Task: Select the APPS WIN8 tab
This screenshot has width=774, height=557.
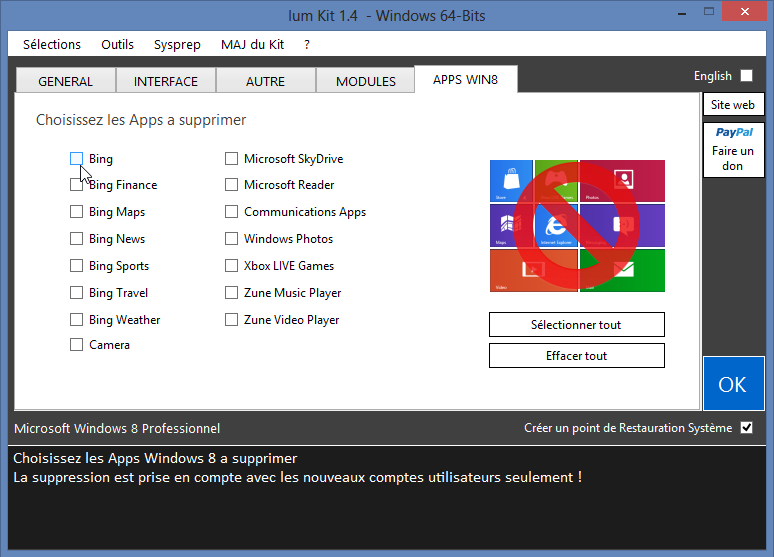Action: pos(465,80)
